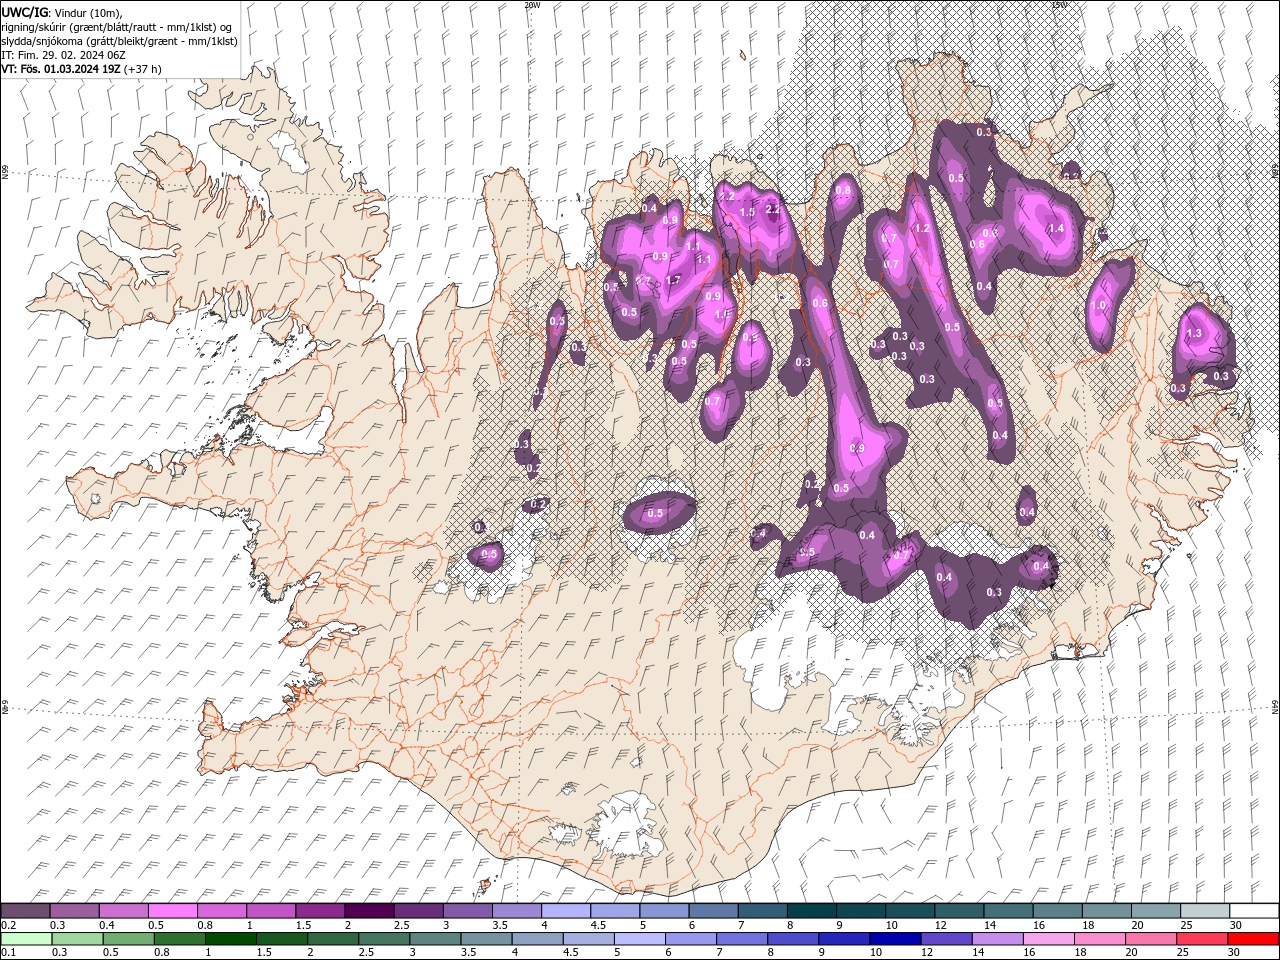Select bottom legend swatch between 0.5 and 0.8
This screenshot has height=960, width=1280.
pyautogui.click(x=129, y=939)
